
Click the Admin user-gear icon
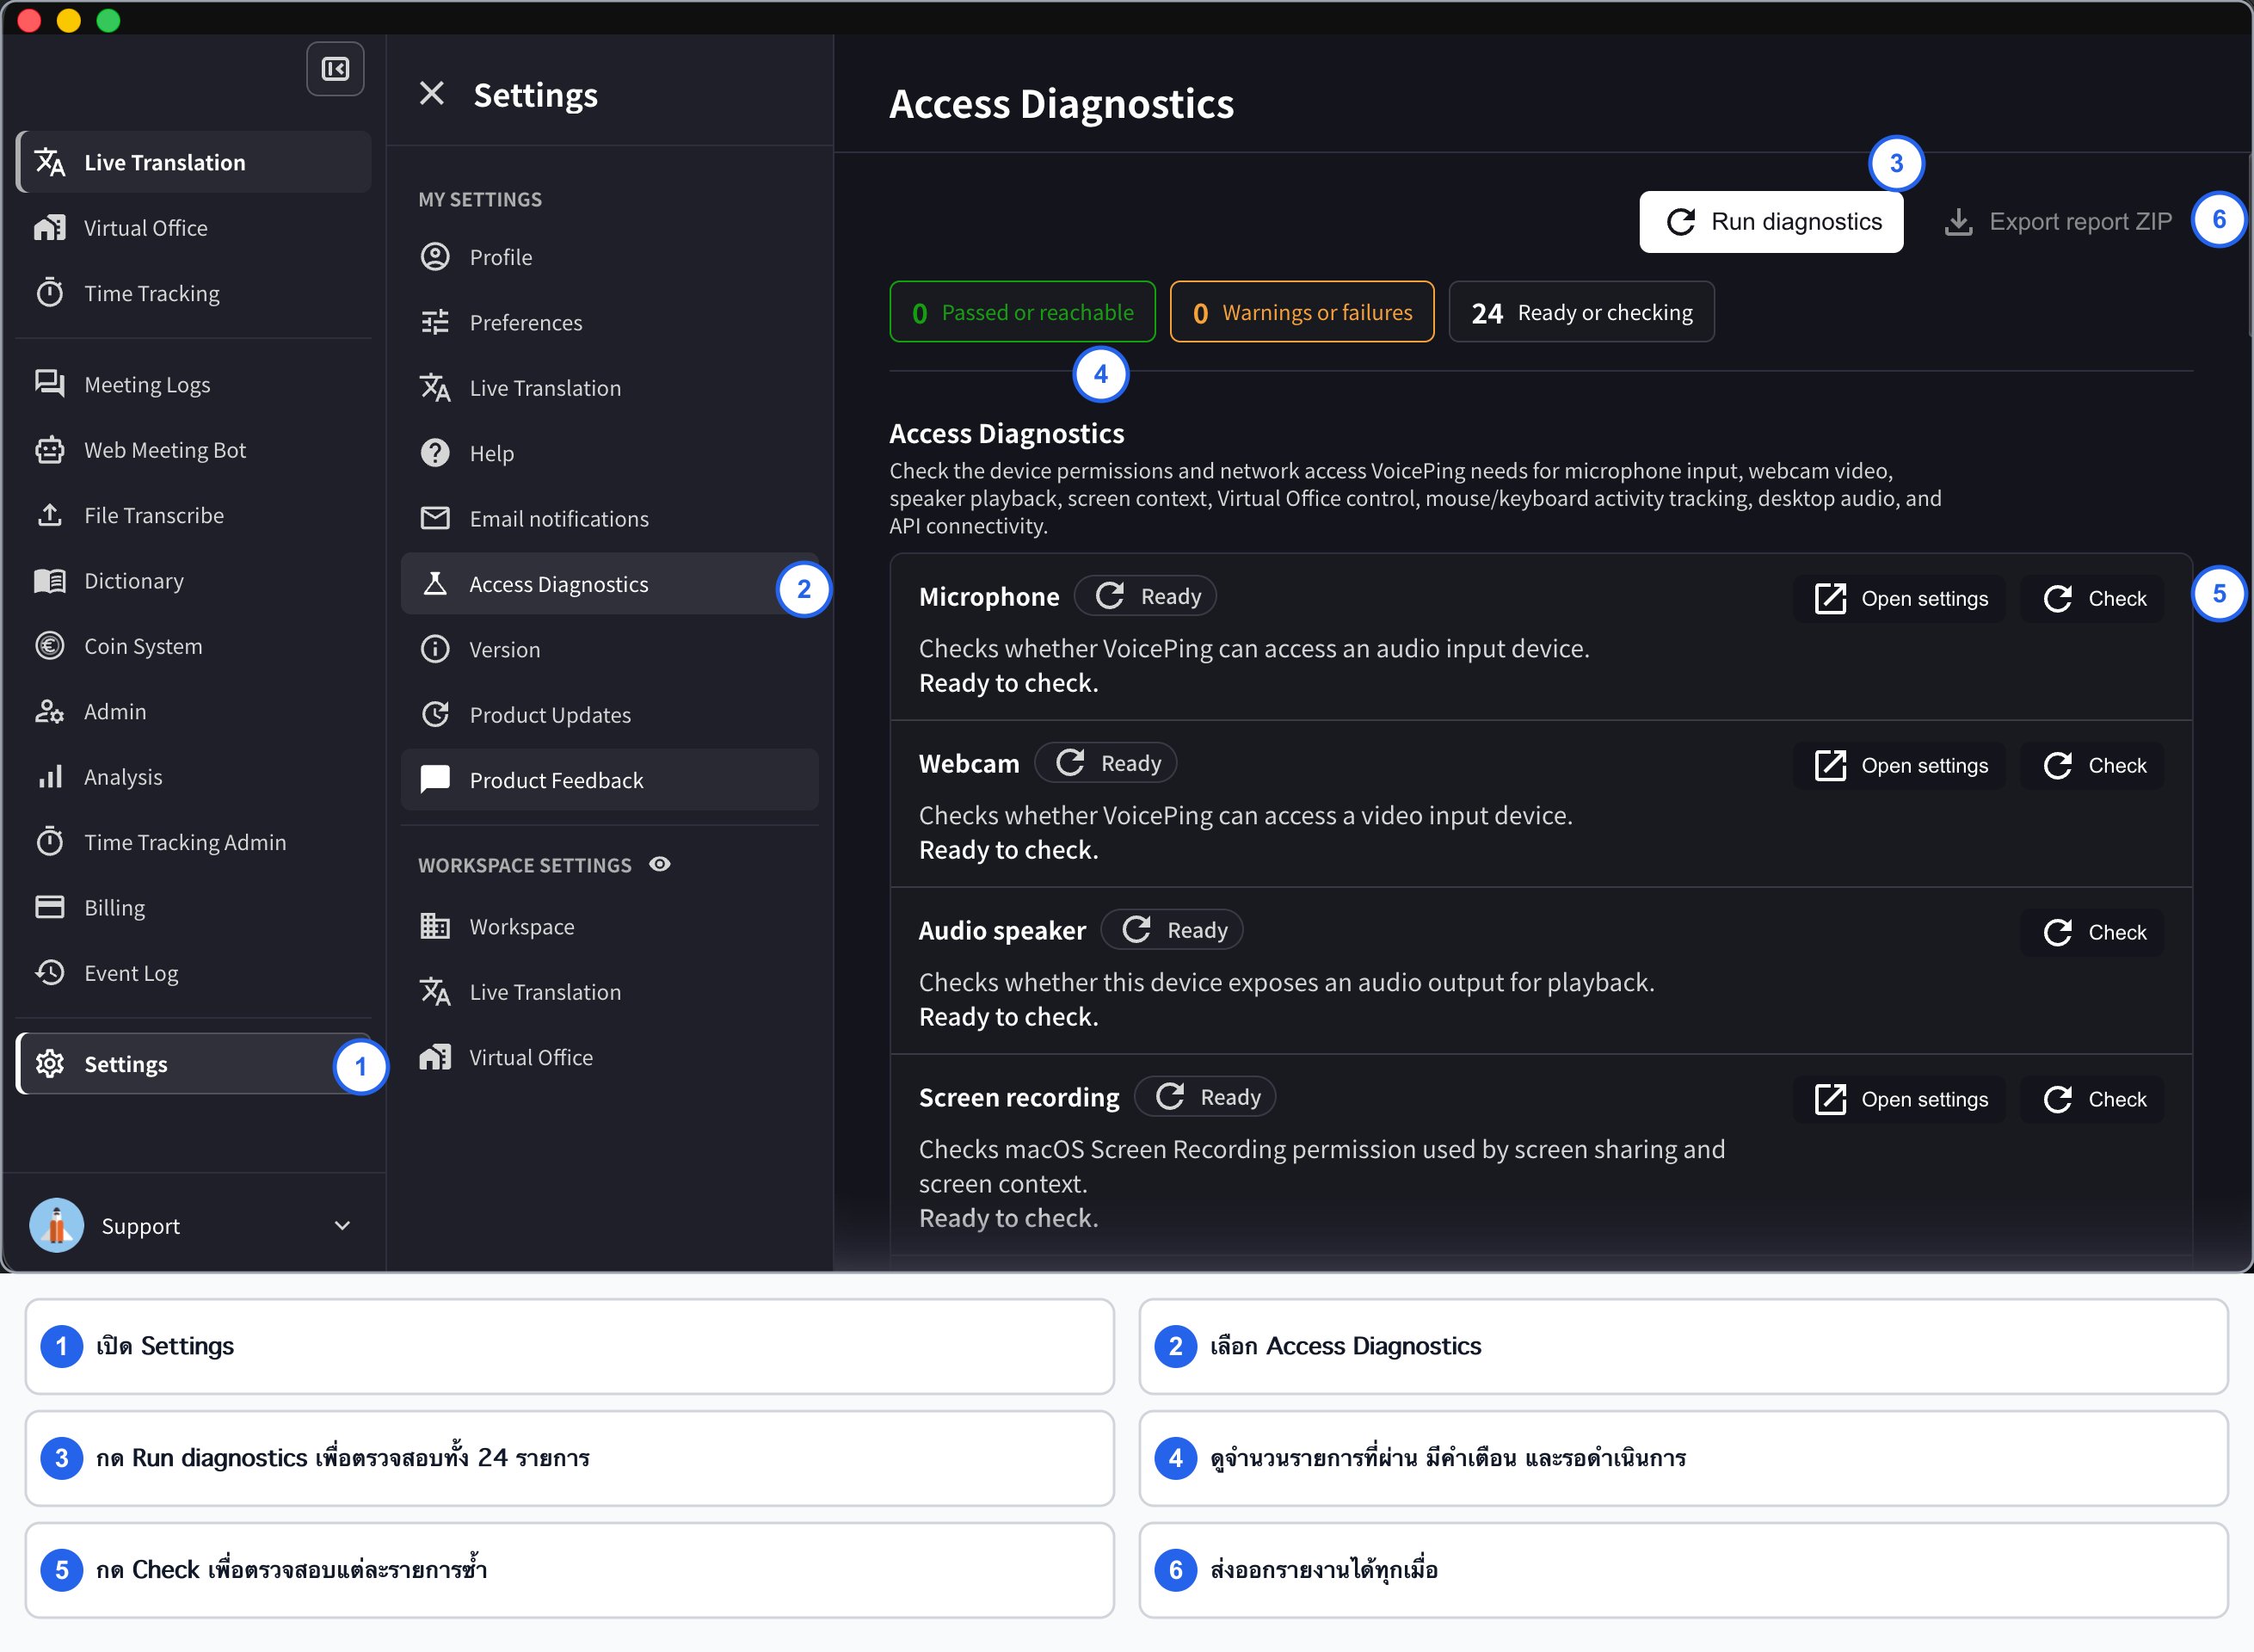click(x=50, y=711)
